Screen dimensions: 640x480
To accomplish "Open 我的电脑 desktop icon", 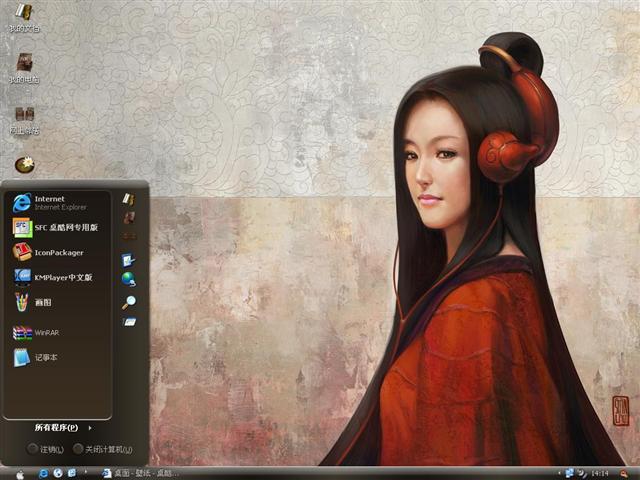I will tap(24, 68).
